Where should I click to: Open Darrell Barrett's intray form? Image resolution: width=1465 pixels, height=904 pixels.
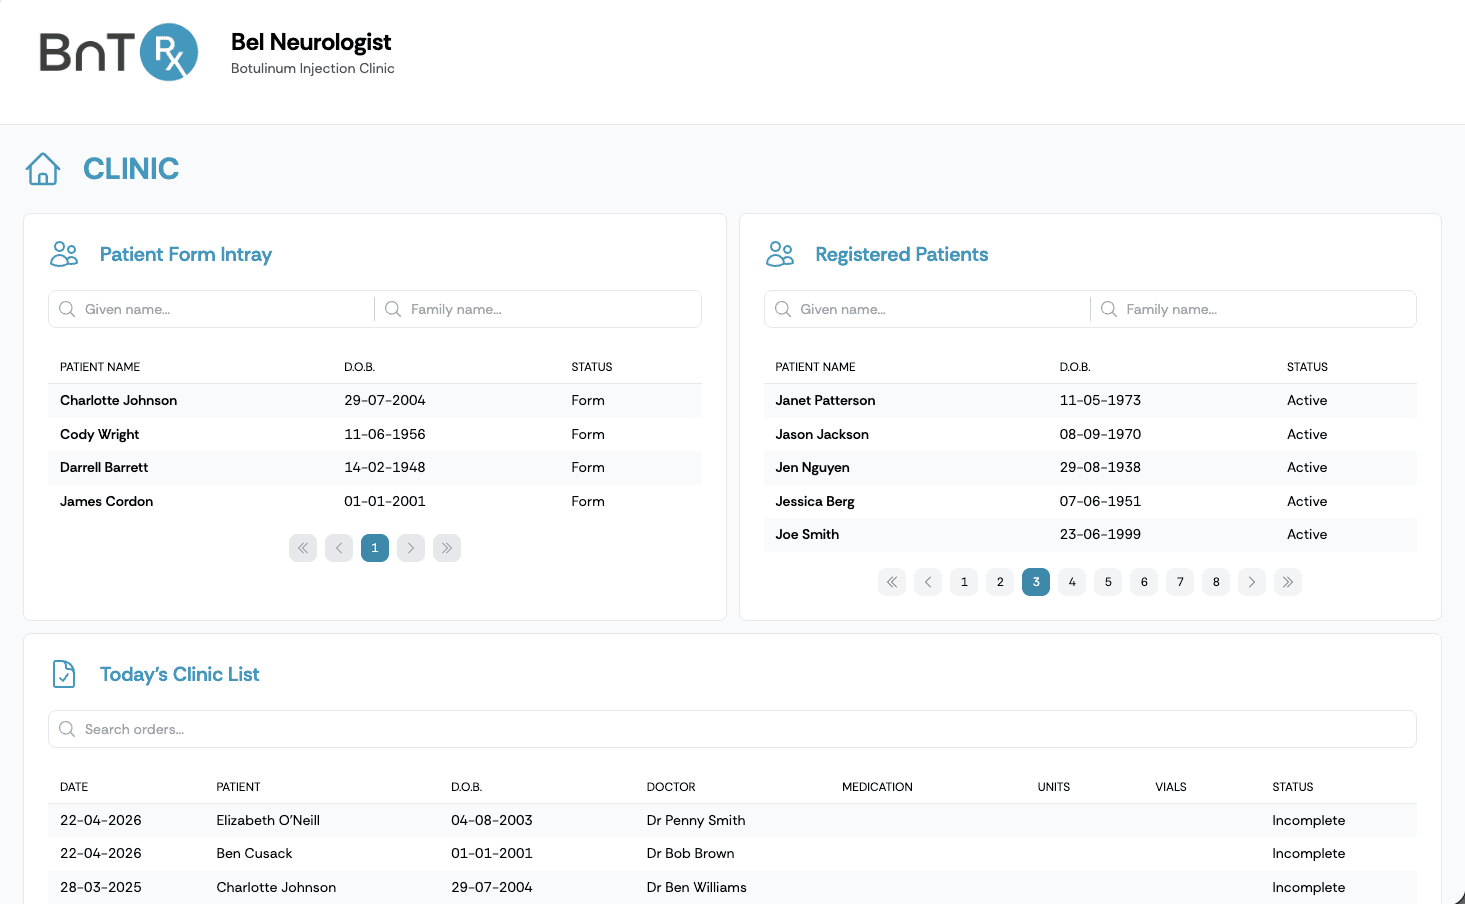point(375,467)
